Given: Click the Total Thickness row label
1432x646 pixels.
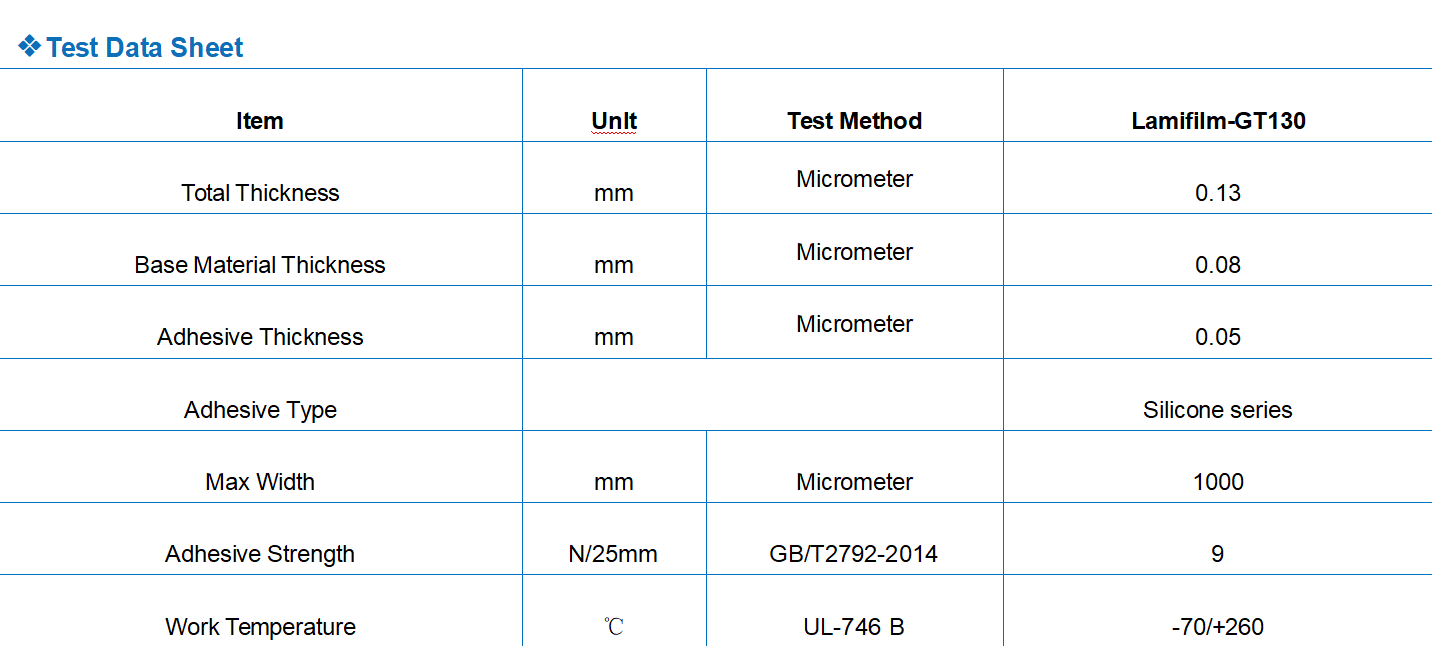Looking at the screenshot, I should 260,193.
